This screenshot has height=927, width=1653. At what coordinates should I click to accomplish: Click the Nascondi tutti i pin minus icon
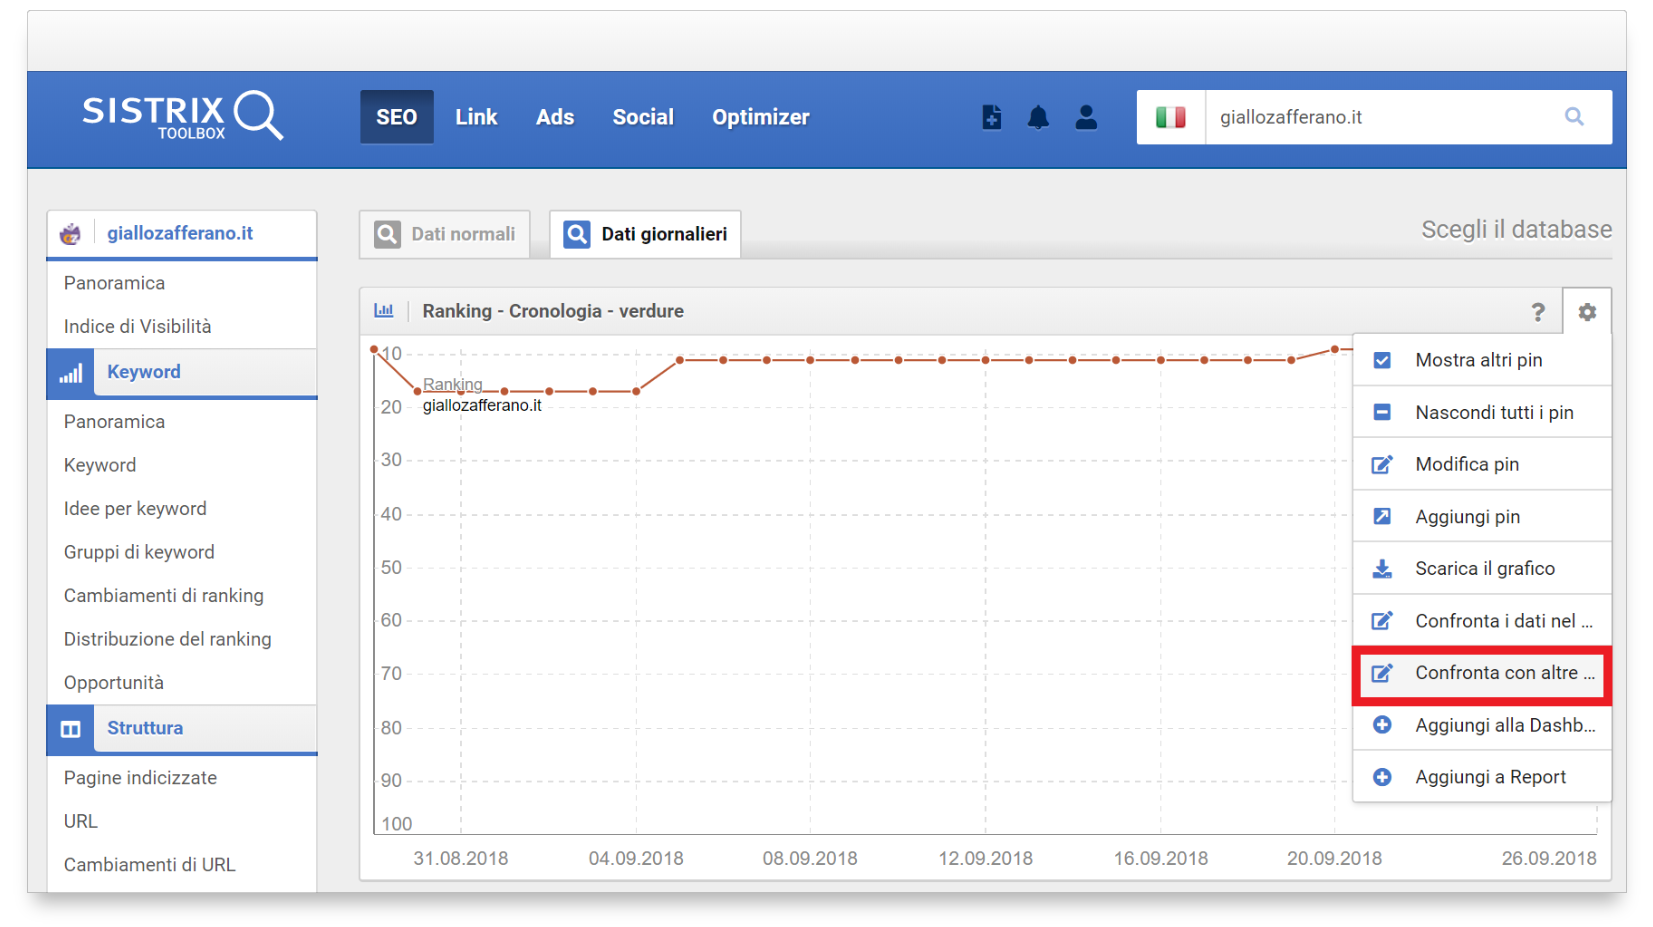coord(1382,412)
